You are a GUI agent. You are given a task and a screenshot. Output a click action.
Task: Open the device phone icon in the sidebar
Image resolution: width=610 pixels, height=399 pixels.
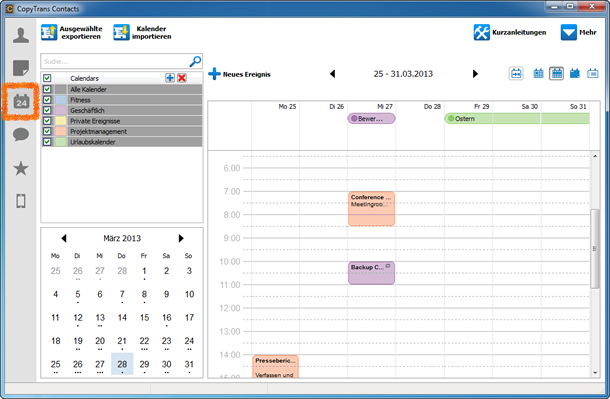21,201
